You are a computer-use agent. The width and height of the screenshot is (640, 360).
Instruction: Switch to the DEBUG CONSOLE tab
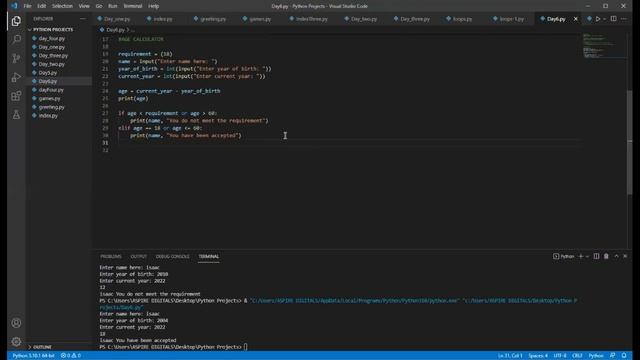(172, 256)
